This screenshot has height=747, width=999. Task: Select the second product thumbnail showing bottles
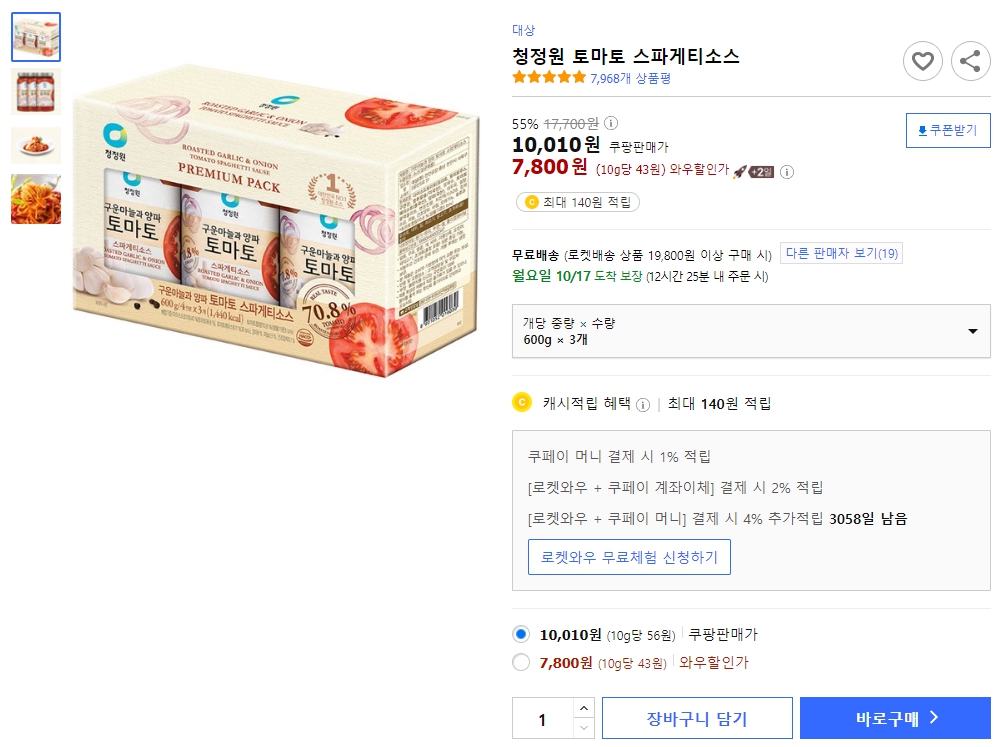[35, 91]
